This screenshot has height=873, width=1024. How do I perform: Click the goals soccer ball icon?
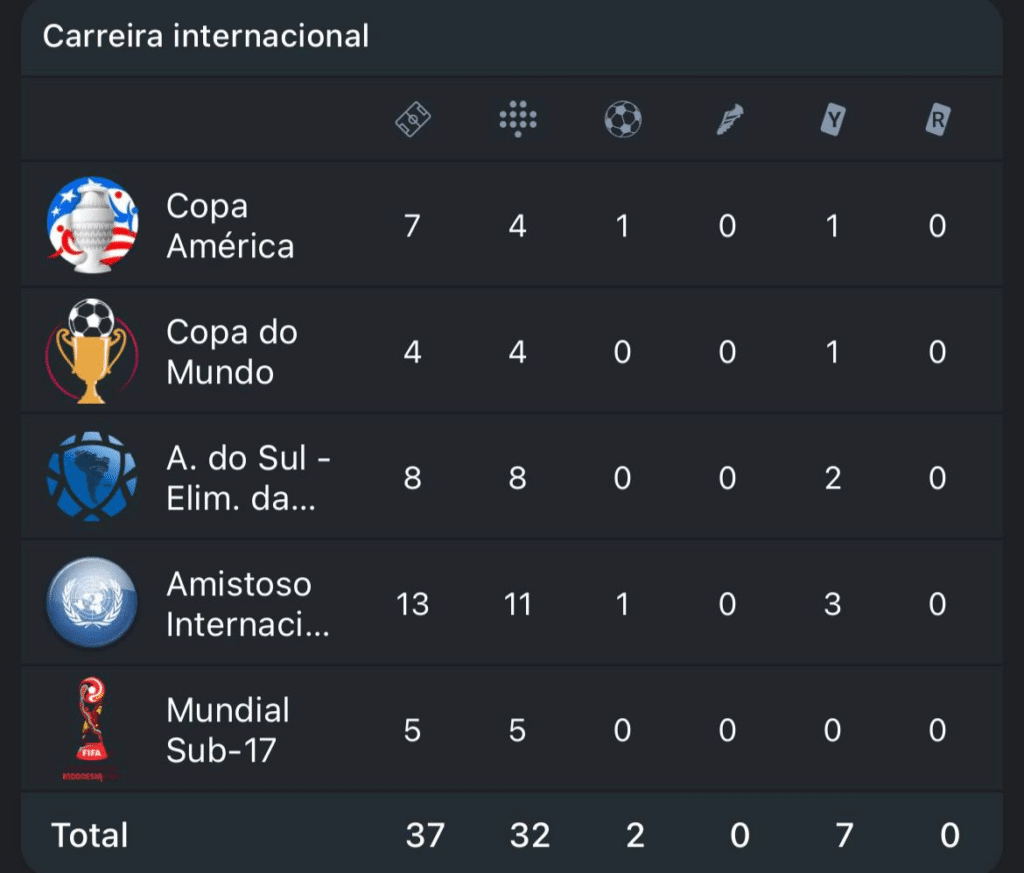pyautogui.click(x=623, y=121)
